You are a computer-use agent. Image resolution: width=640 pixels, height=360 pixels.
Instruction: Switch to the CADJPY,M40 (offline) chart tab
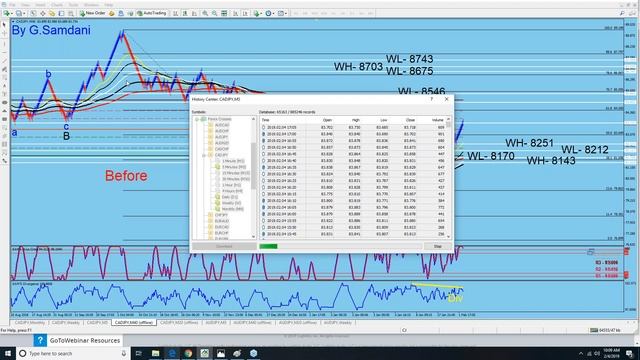pos(133,322)
